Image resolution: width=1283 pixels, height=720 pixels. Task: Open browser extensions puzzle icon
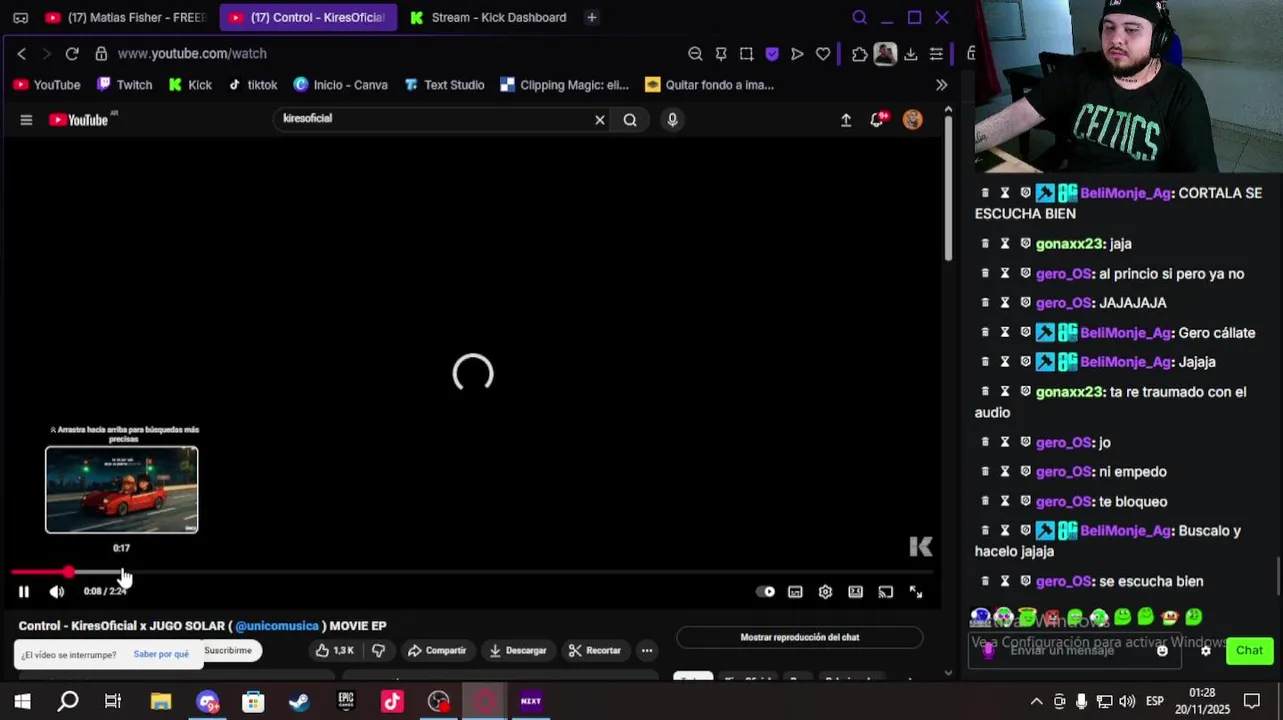[860, 54]
